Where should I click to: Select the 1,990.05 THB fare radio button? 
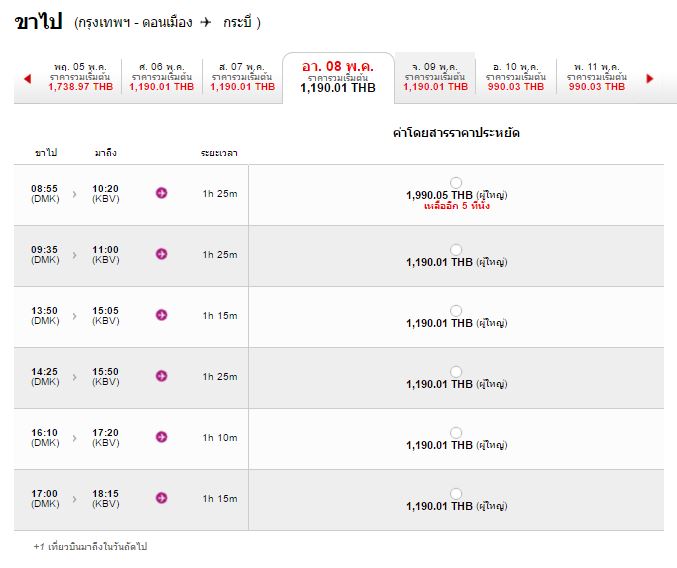tap(456, 183)
